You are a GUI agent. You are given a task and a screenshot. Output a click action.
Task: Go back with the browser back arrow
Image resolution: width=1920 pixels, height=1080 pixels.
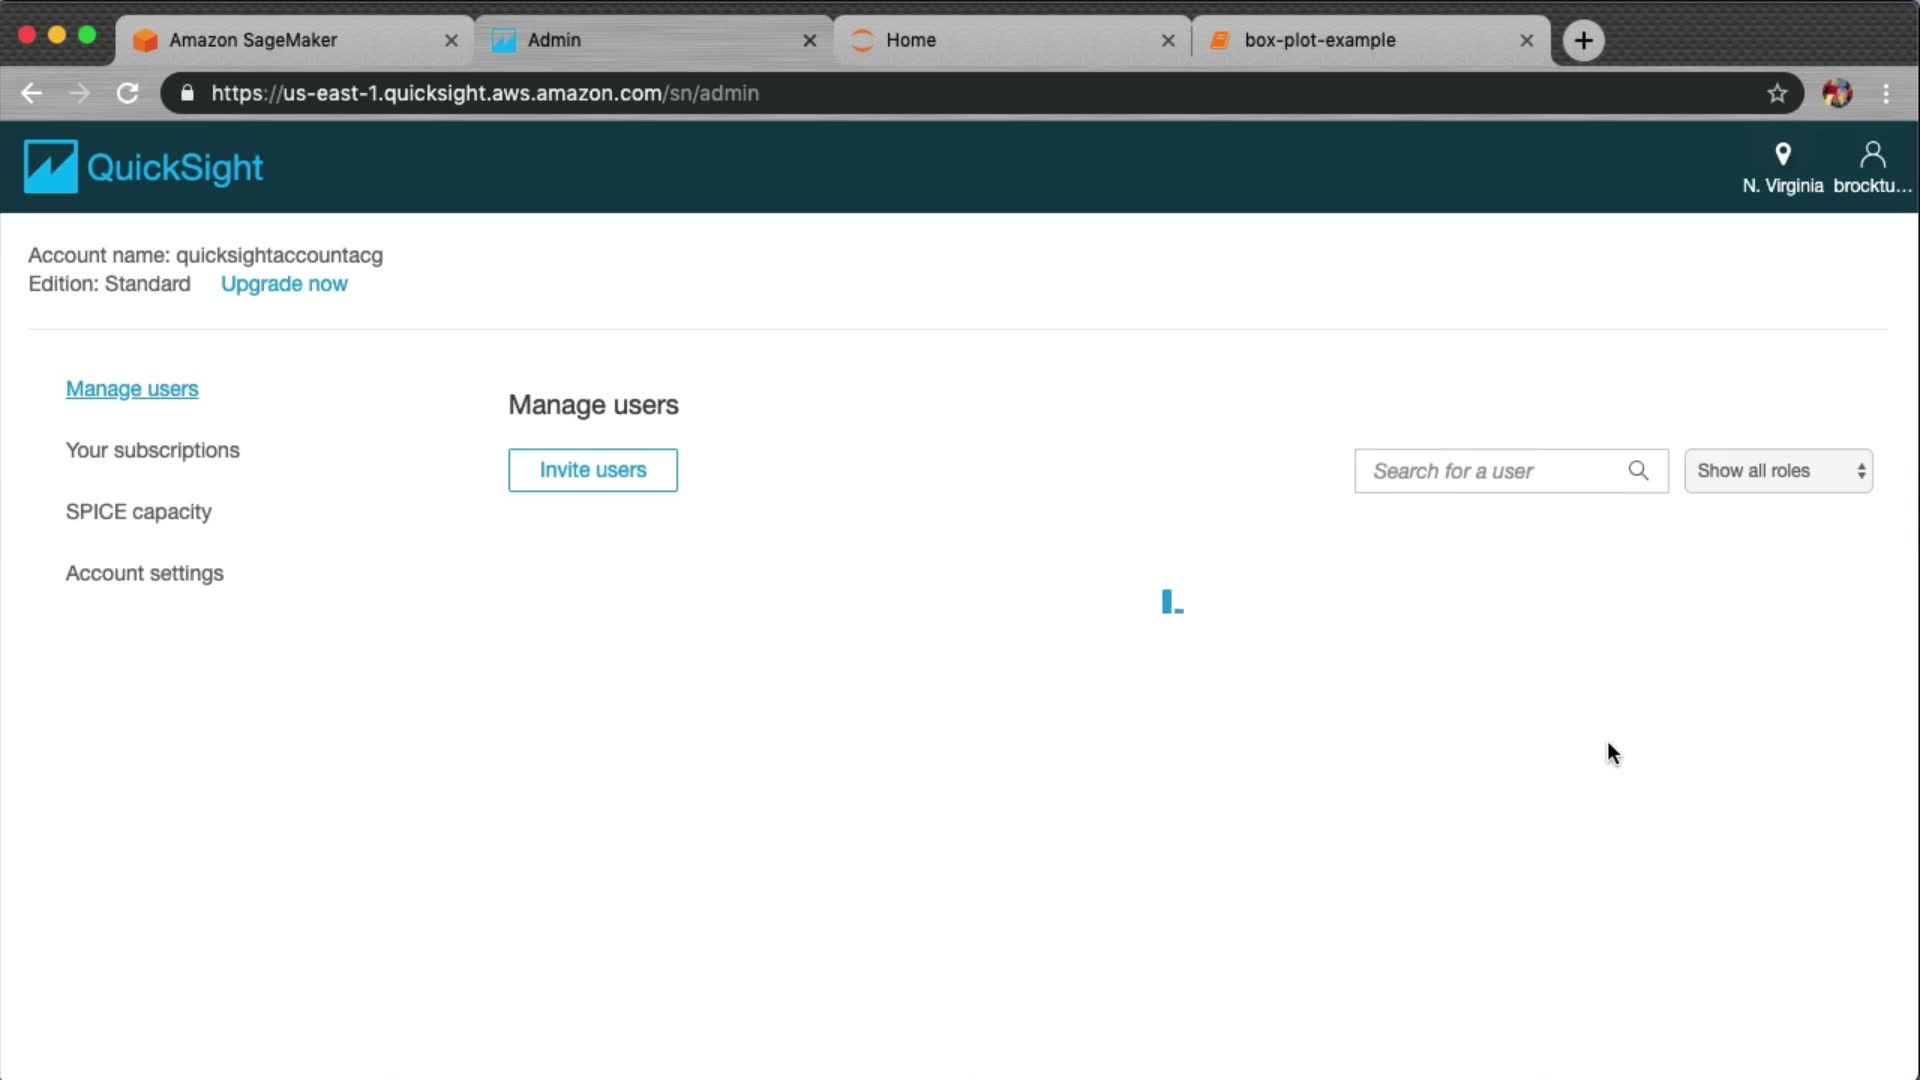click(x=31, y=93)
